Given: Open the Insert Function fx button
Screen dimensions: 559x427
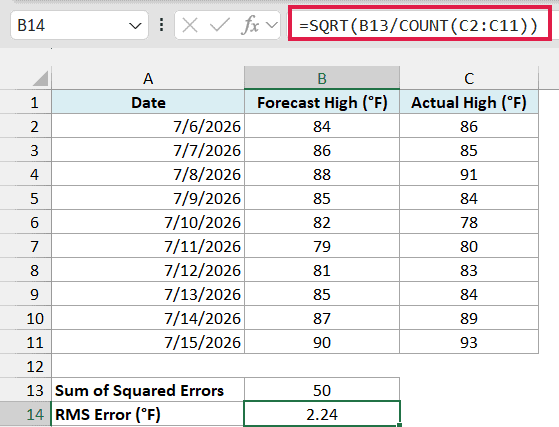Looking at the screenshot, I should (x=250, y=25).
